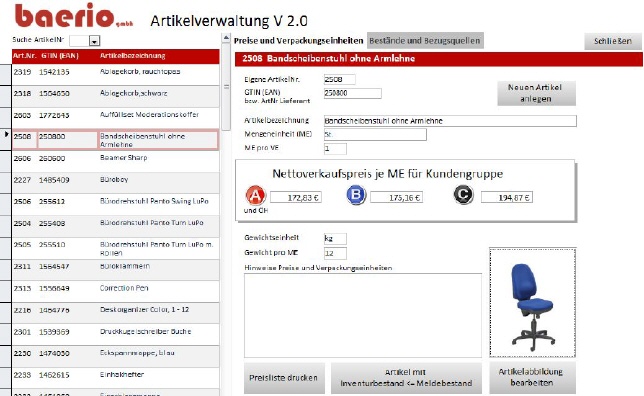Click the blue customer group B icon
Screen dimensions: 644x396
(356, 195)
